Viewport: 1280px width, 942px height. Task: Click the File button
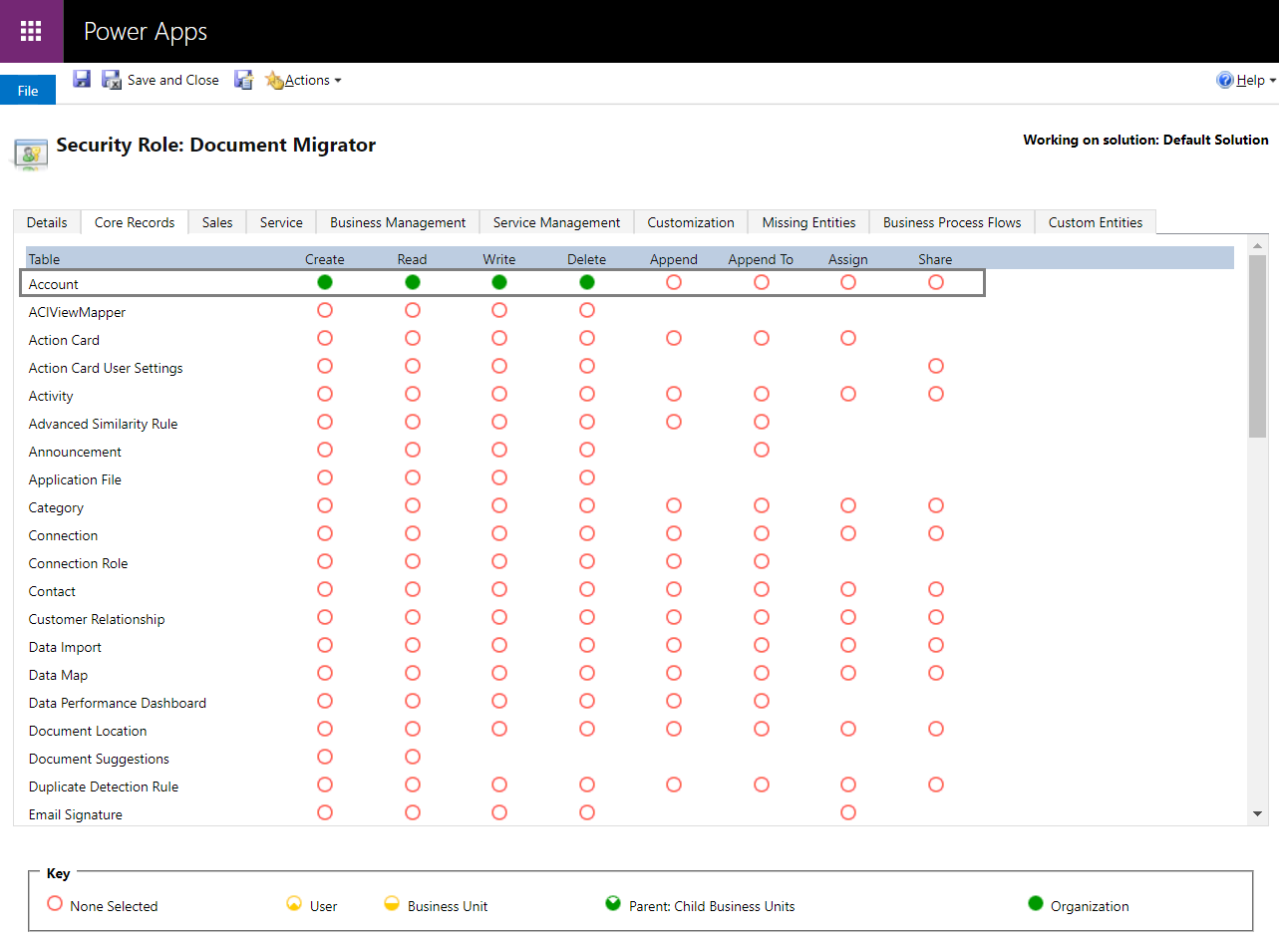[x=27, y=90]
